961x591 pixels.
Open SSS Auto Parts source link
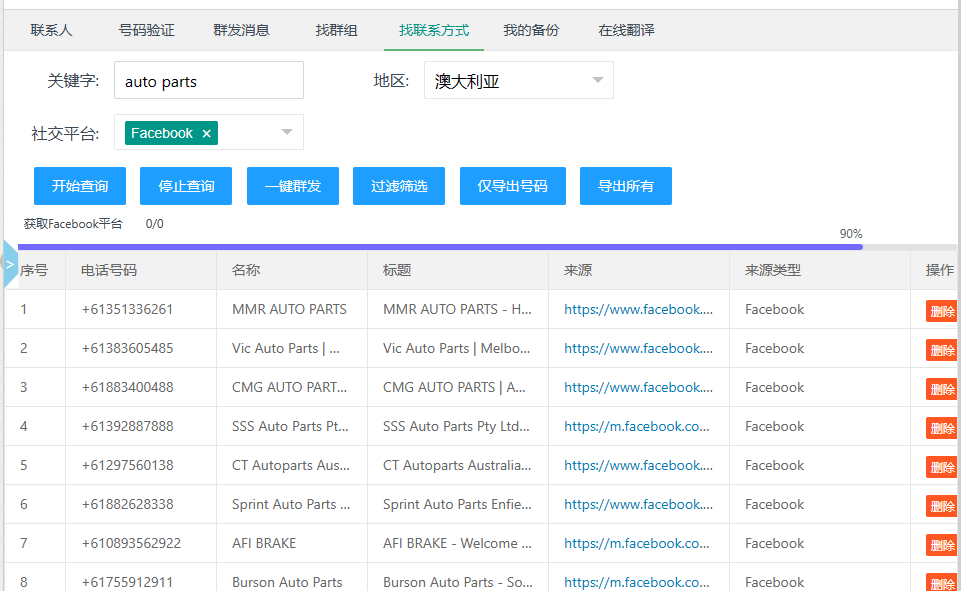637,426
